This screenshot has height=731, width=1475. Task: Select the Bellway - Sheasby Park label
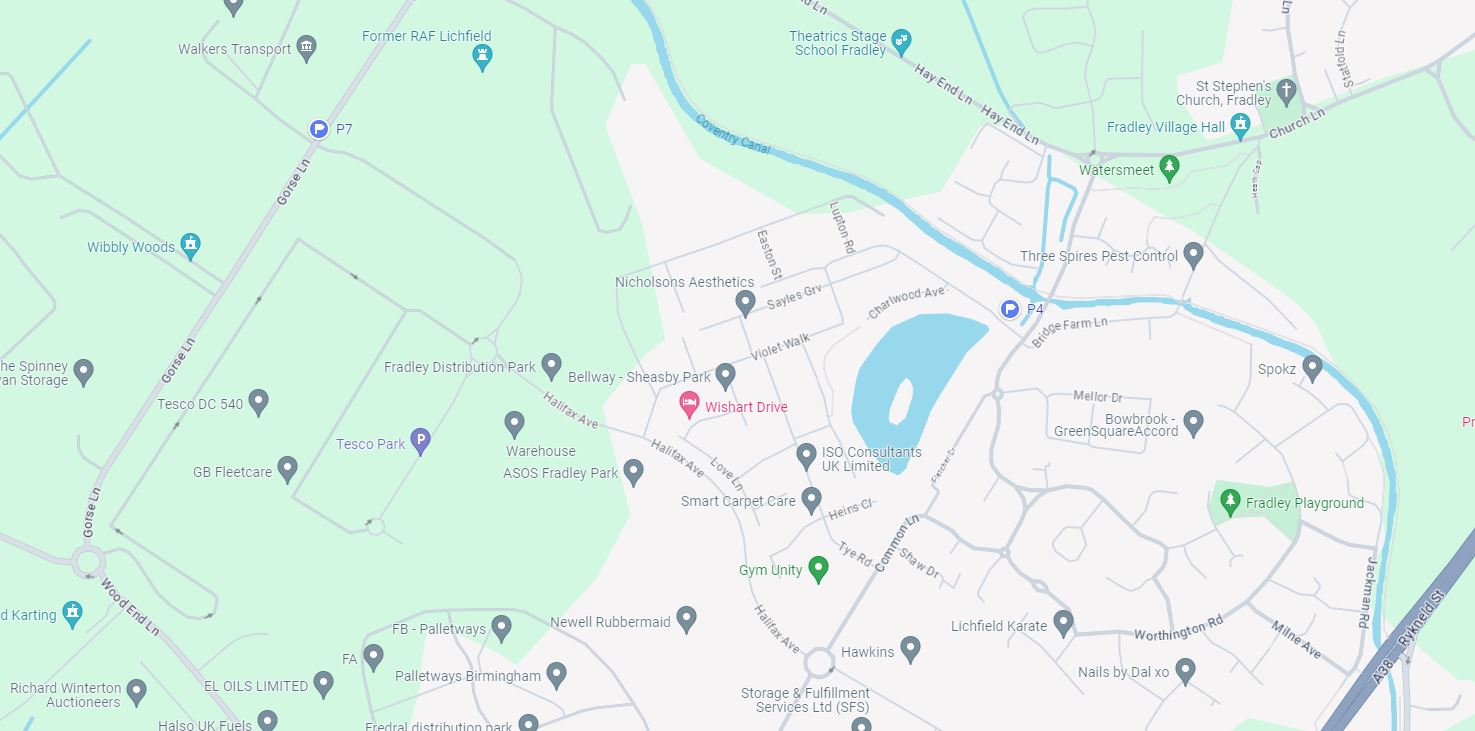pyautogui.click(x=639, y=377)
